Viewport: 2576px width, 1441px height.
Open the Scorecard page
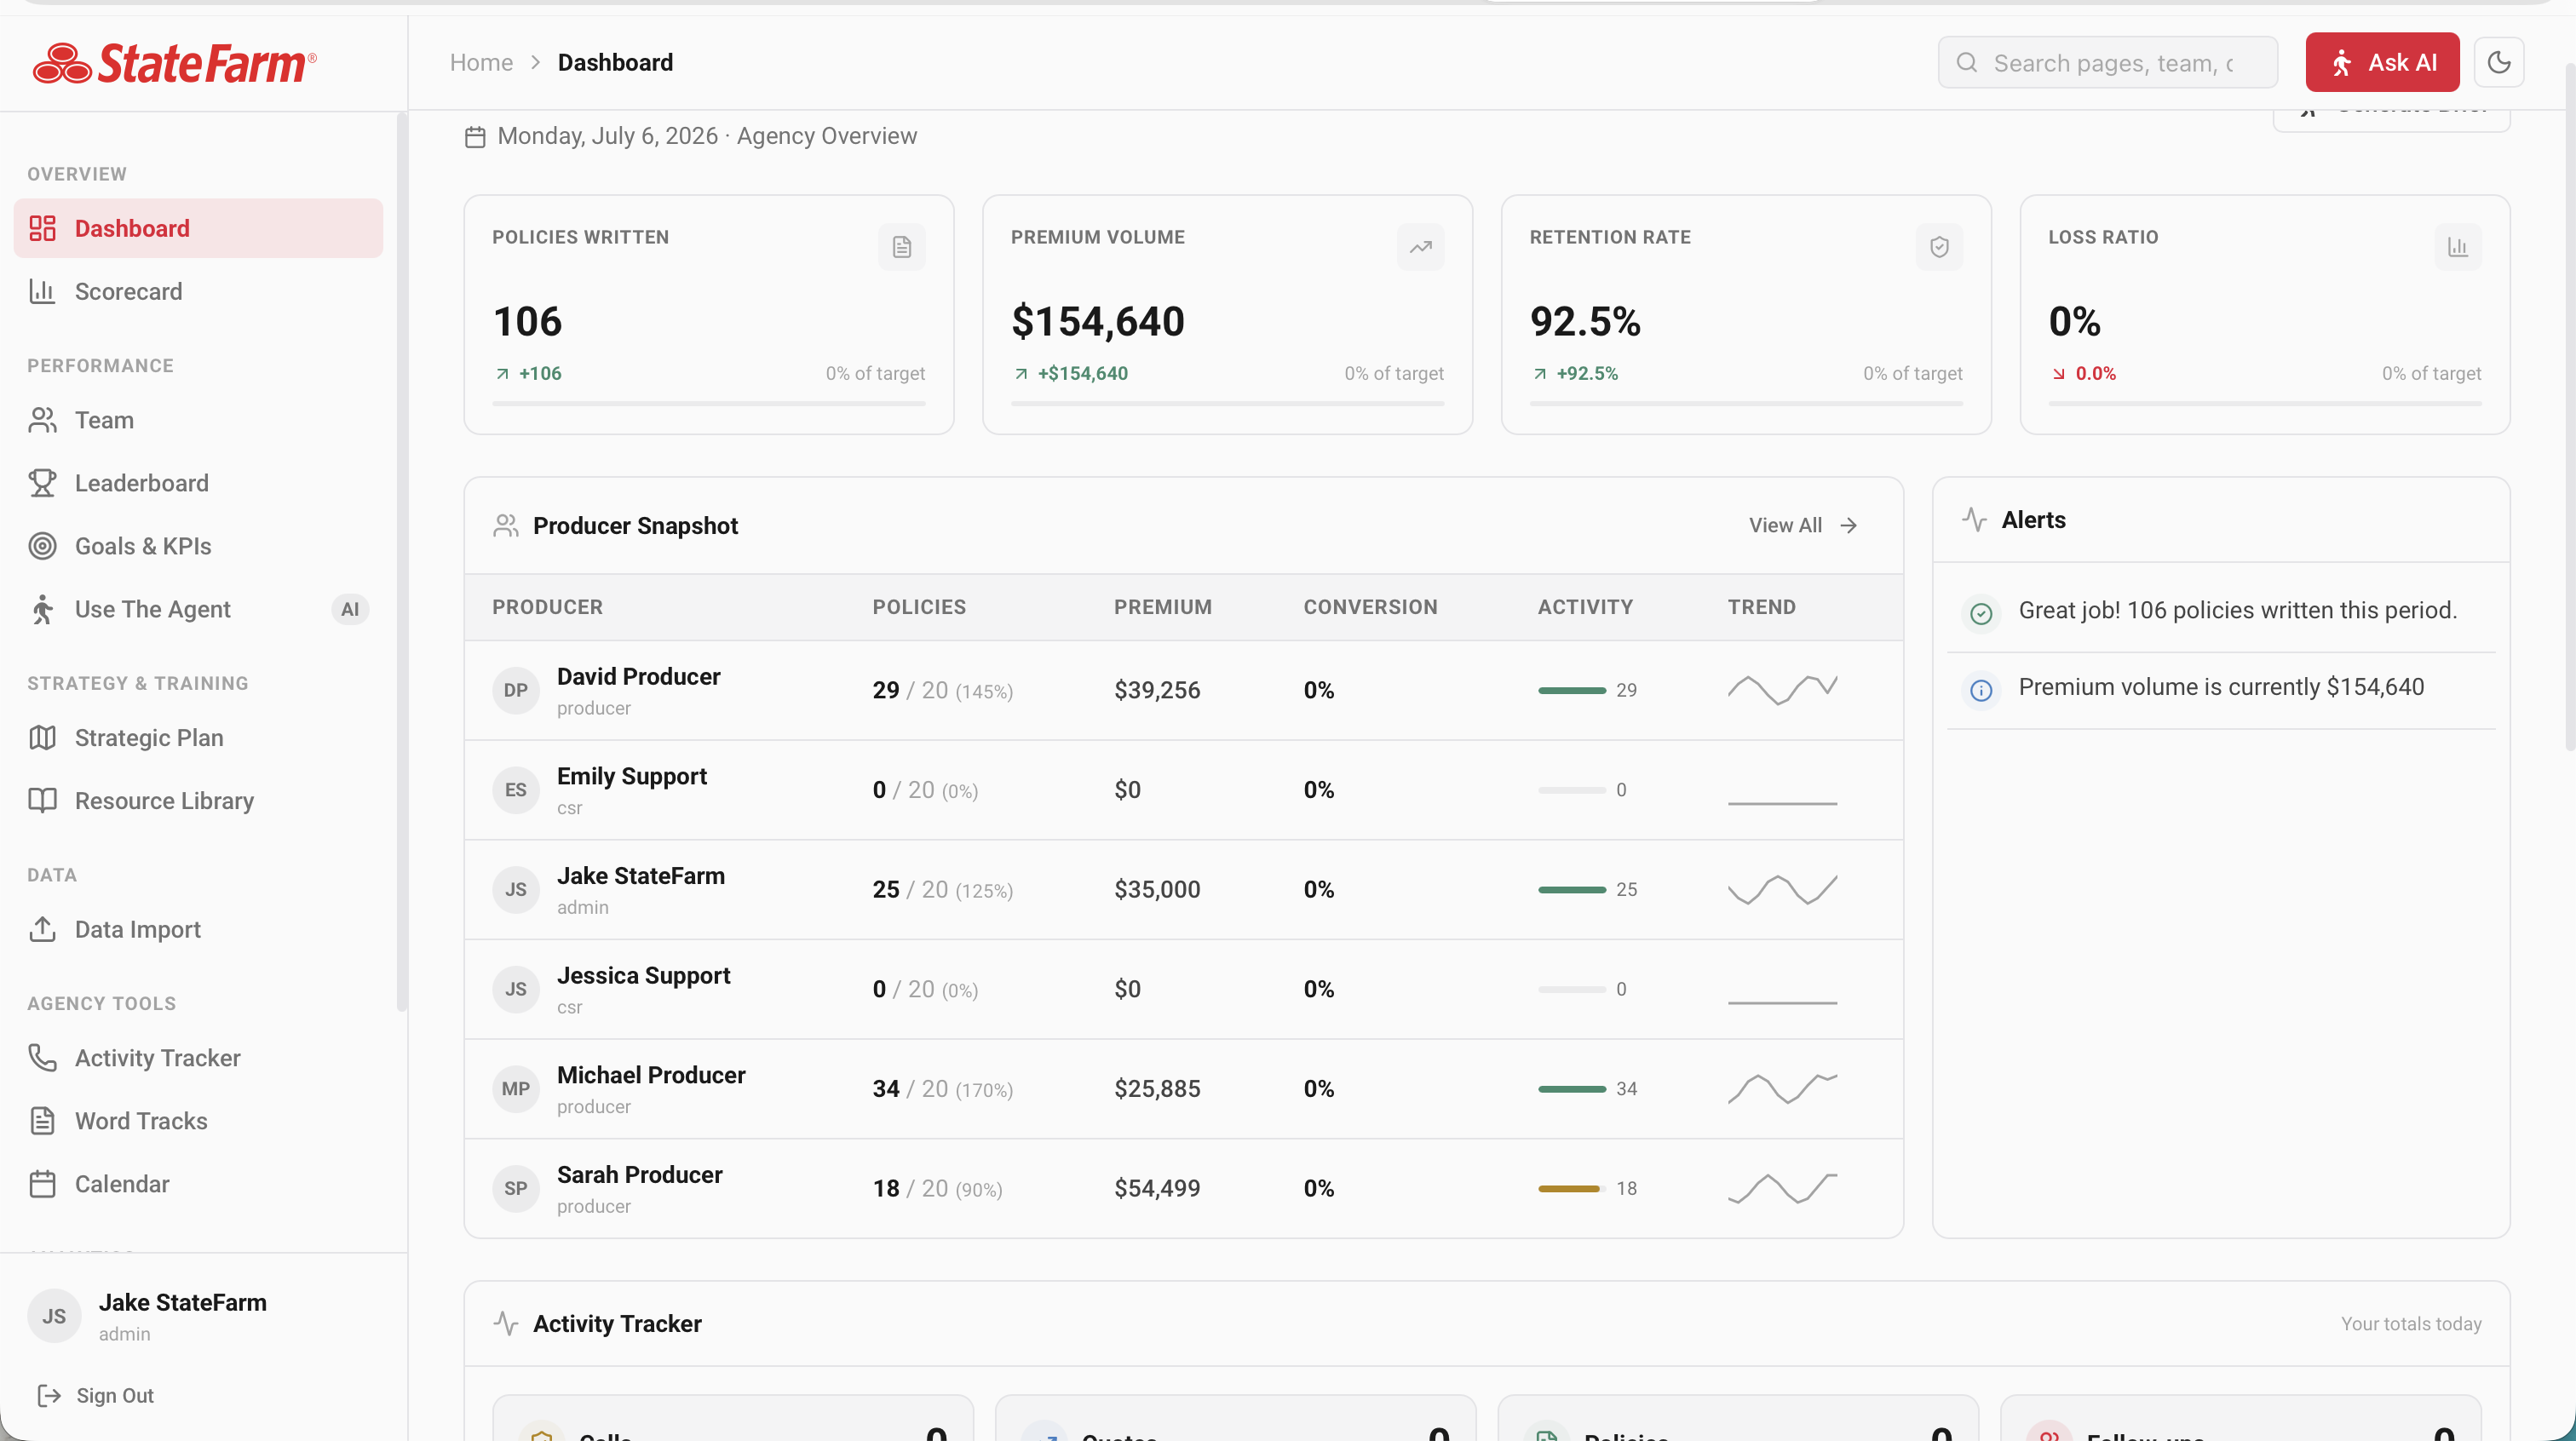click(198, 291)
